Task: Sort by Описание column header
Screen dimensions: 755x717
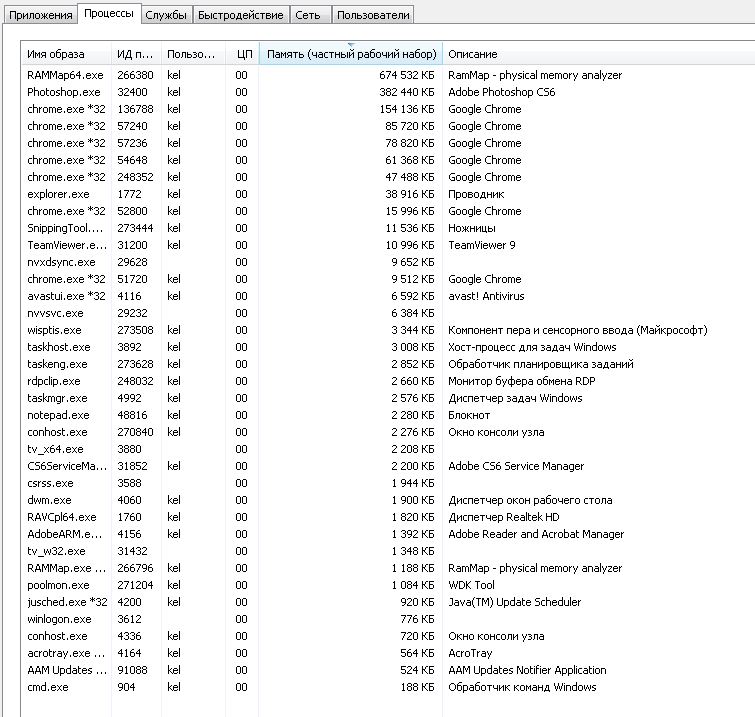Action: tap(597, 54)
